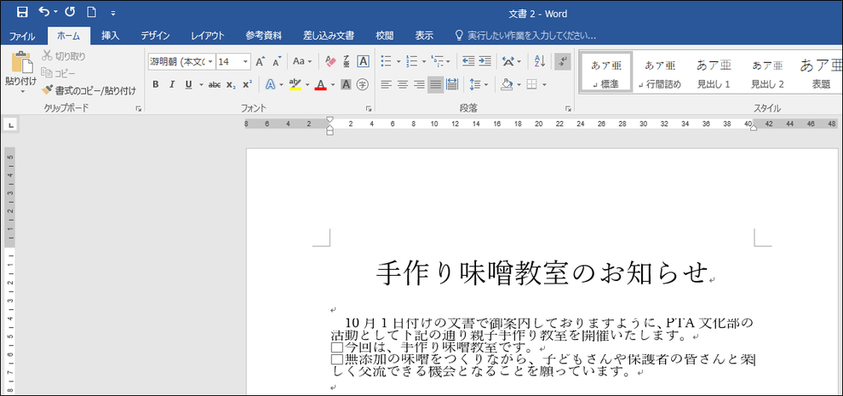Viewport: 843px width, 396px height.
Task: Toggle the show/hide paragraph marks button
Action: [562, 61]
